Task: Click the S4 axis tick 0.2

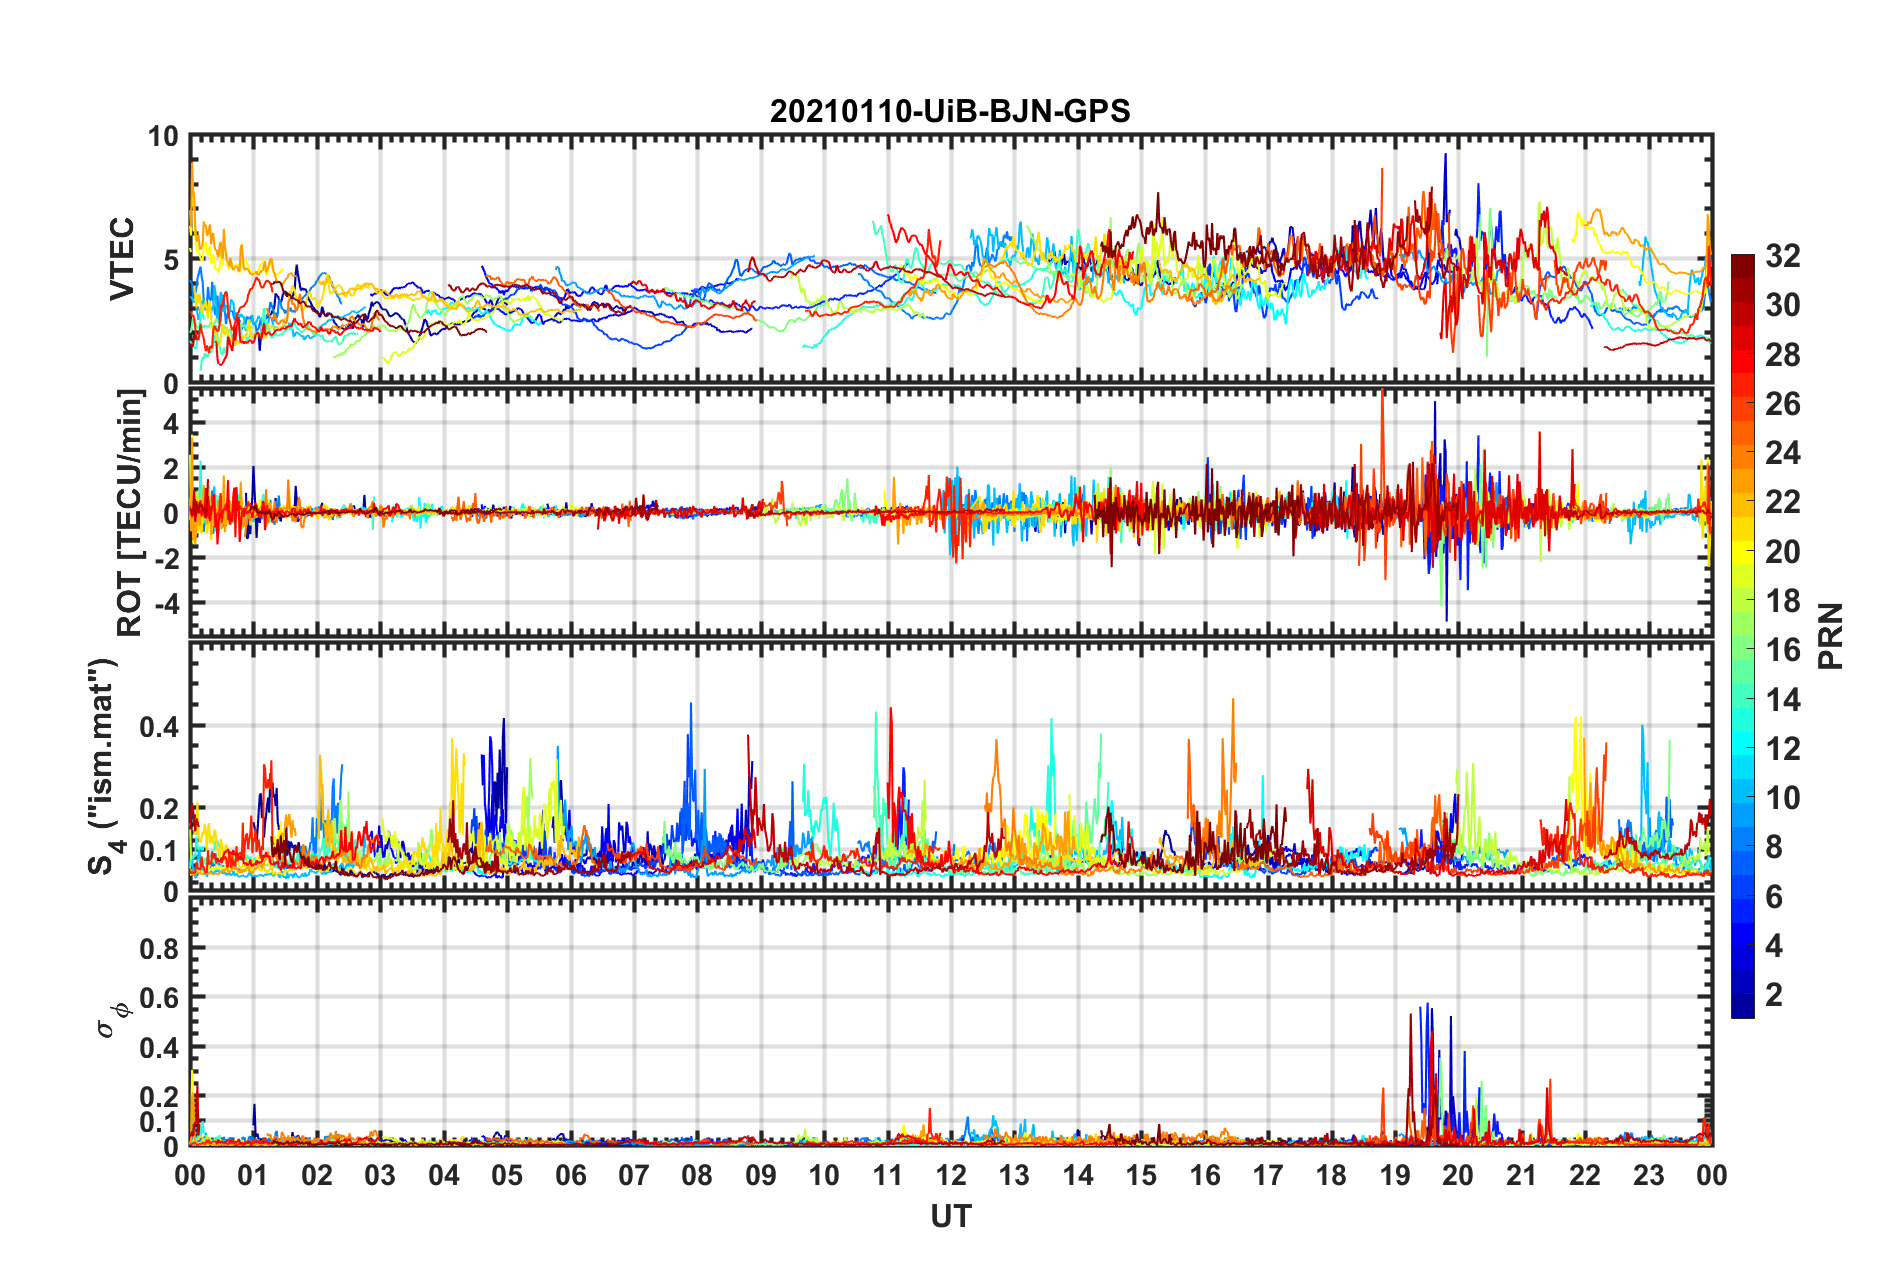Action: click(x=160, y=809)
